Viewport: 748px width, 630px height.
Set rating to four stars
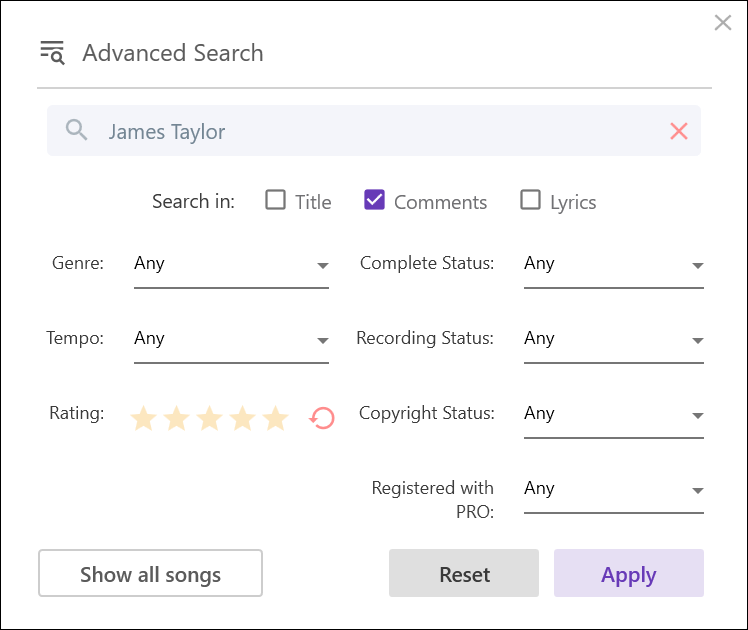click(242, 418)
